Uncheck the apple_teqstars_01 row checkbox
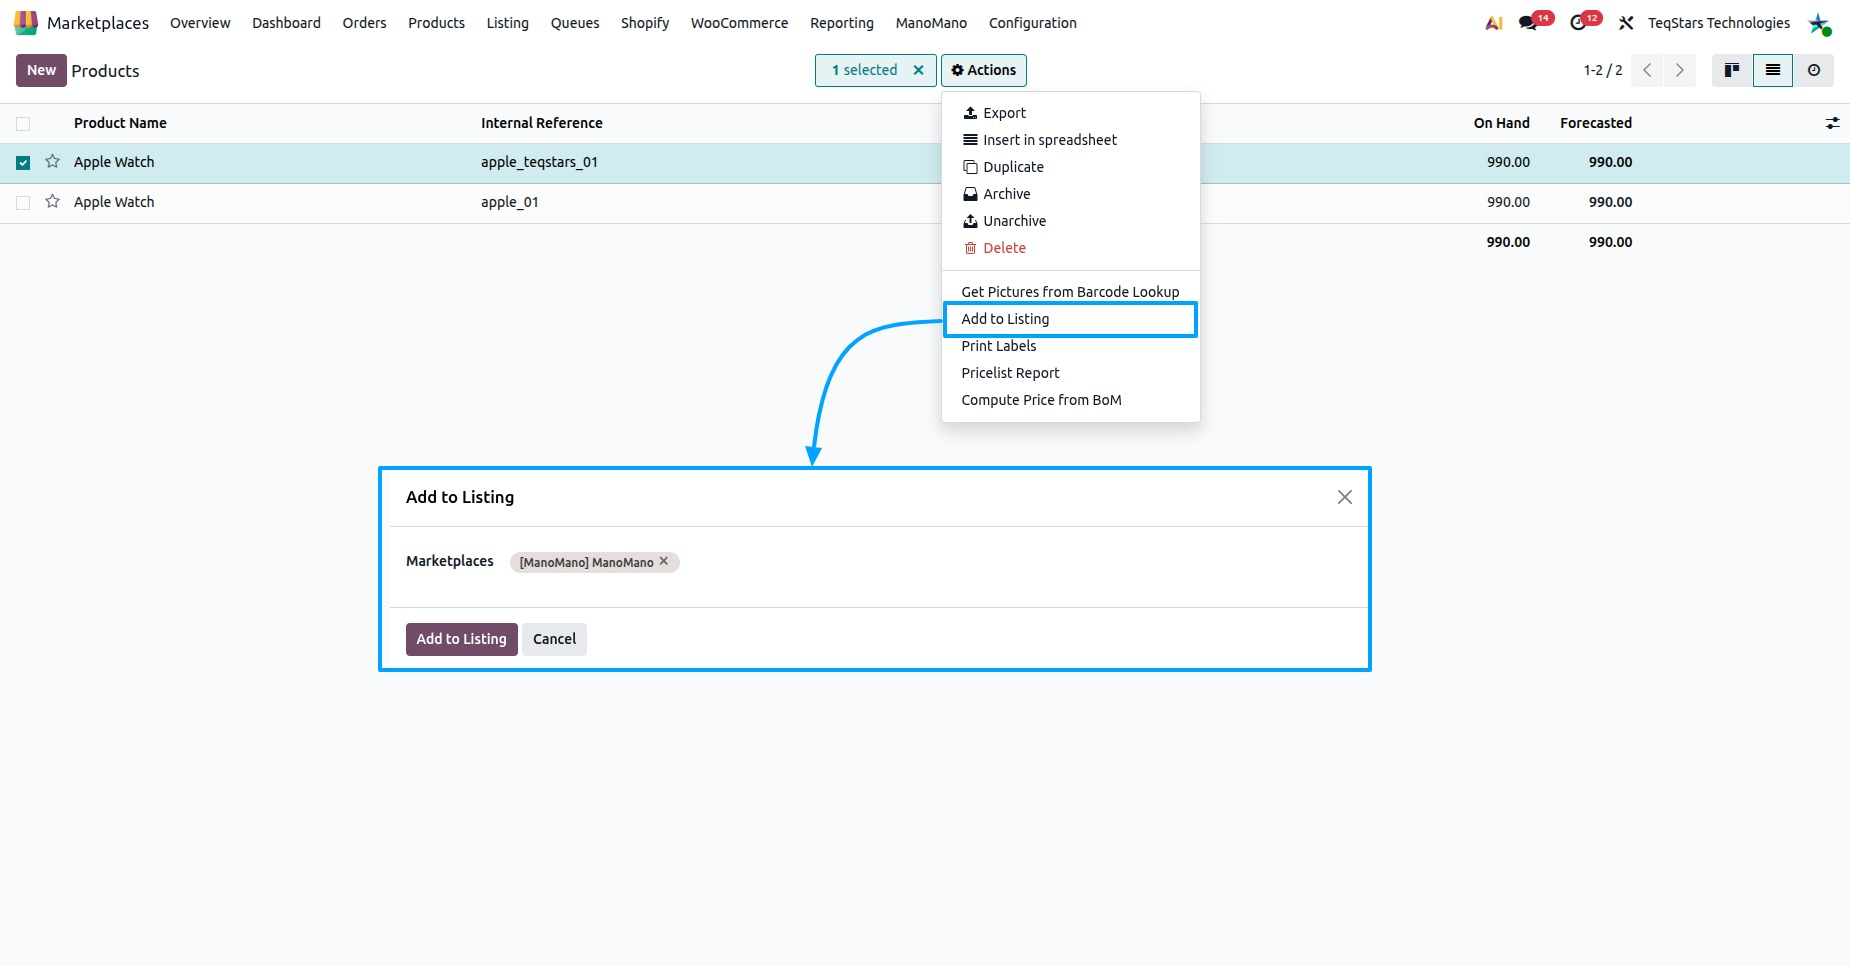Image resolution: width=1850 pixels, height=966 pixels. [23, 163]
